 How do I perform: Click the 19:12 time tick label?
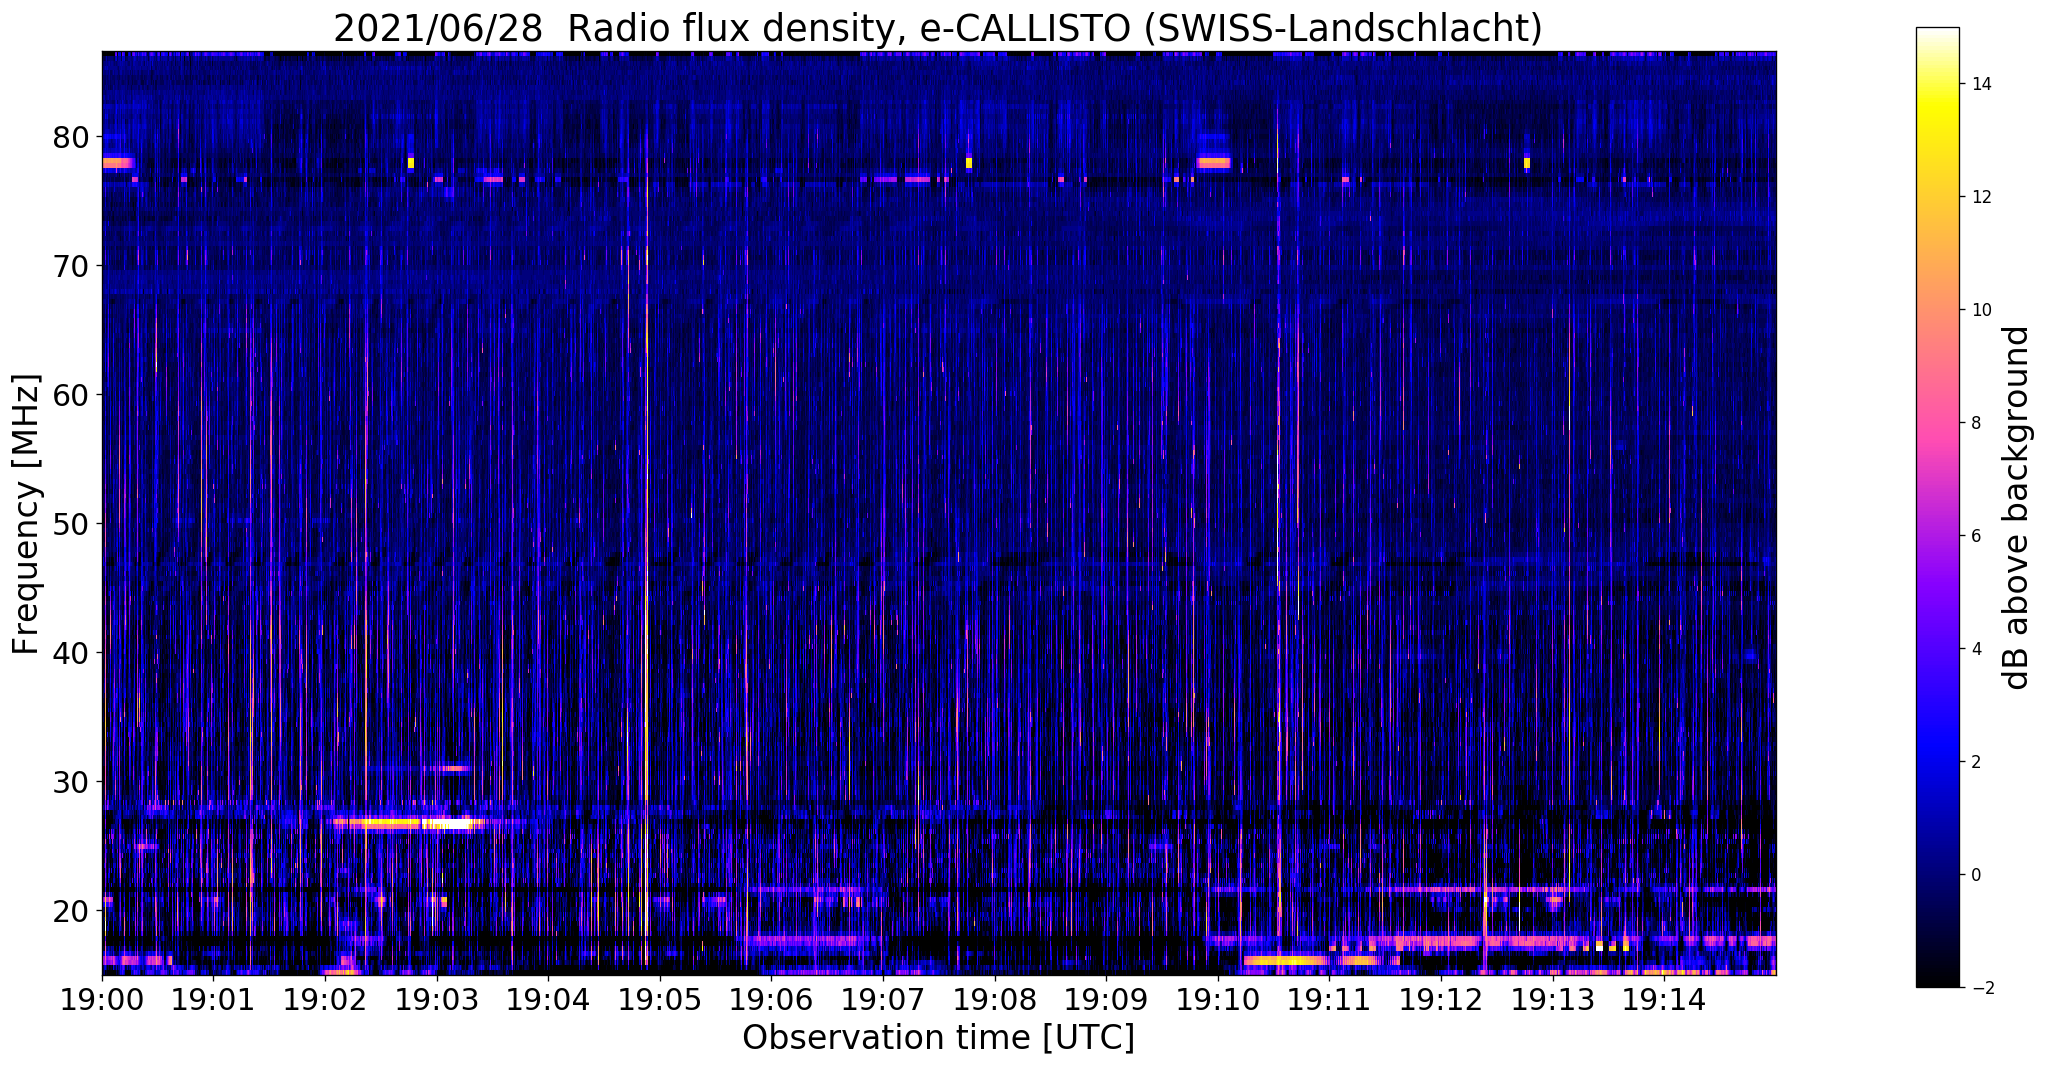point(1441,1000)
